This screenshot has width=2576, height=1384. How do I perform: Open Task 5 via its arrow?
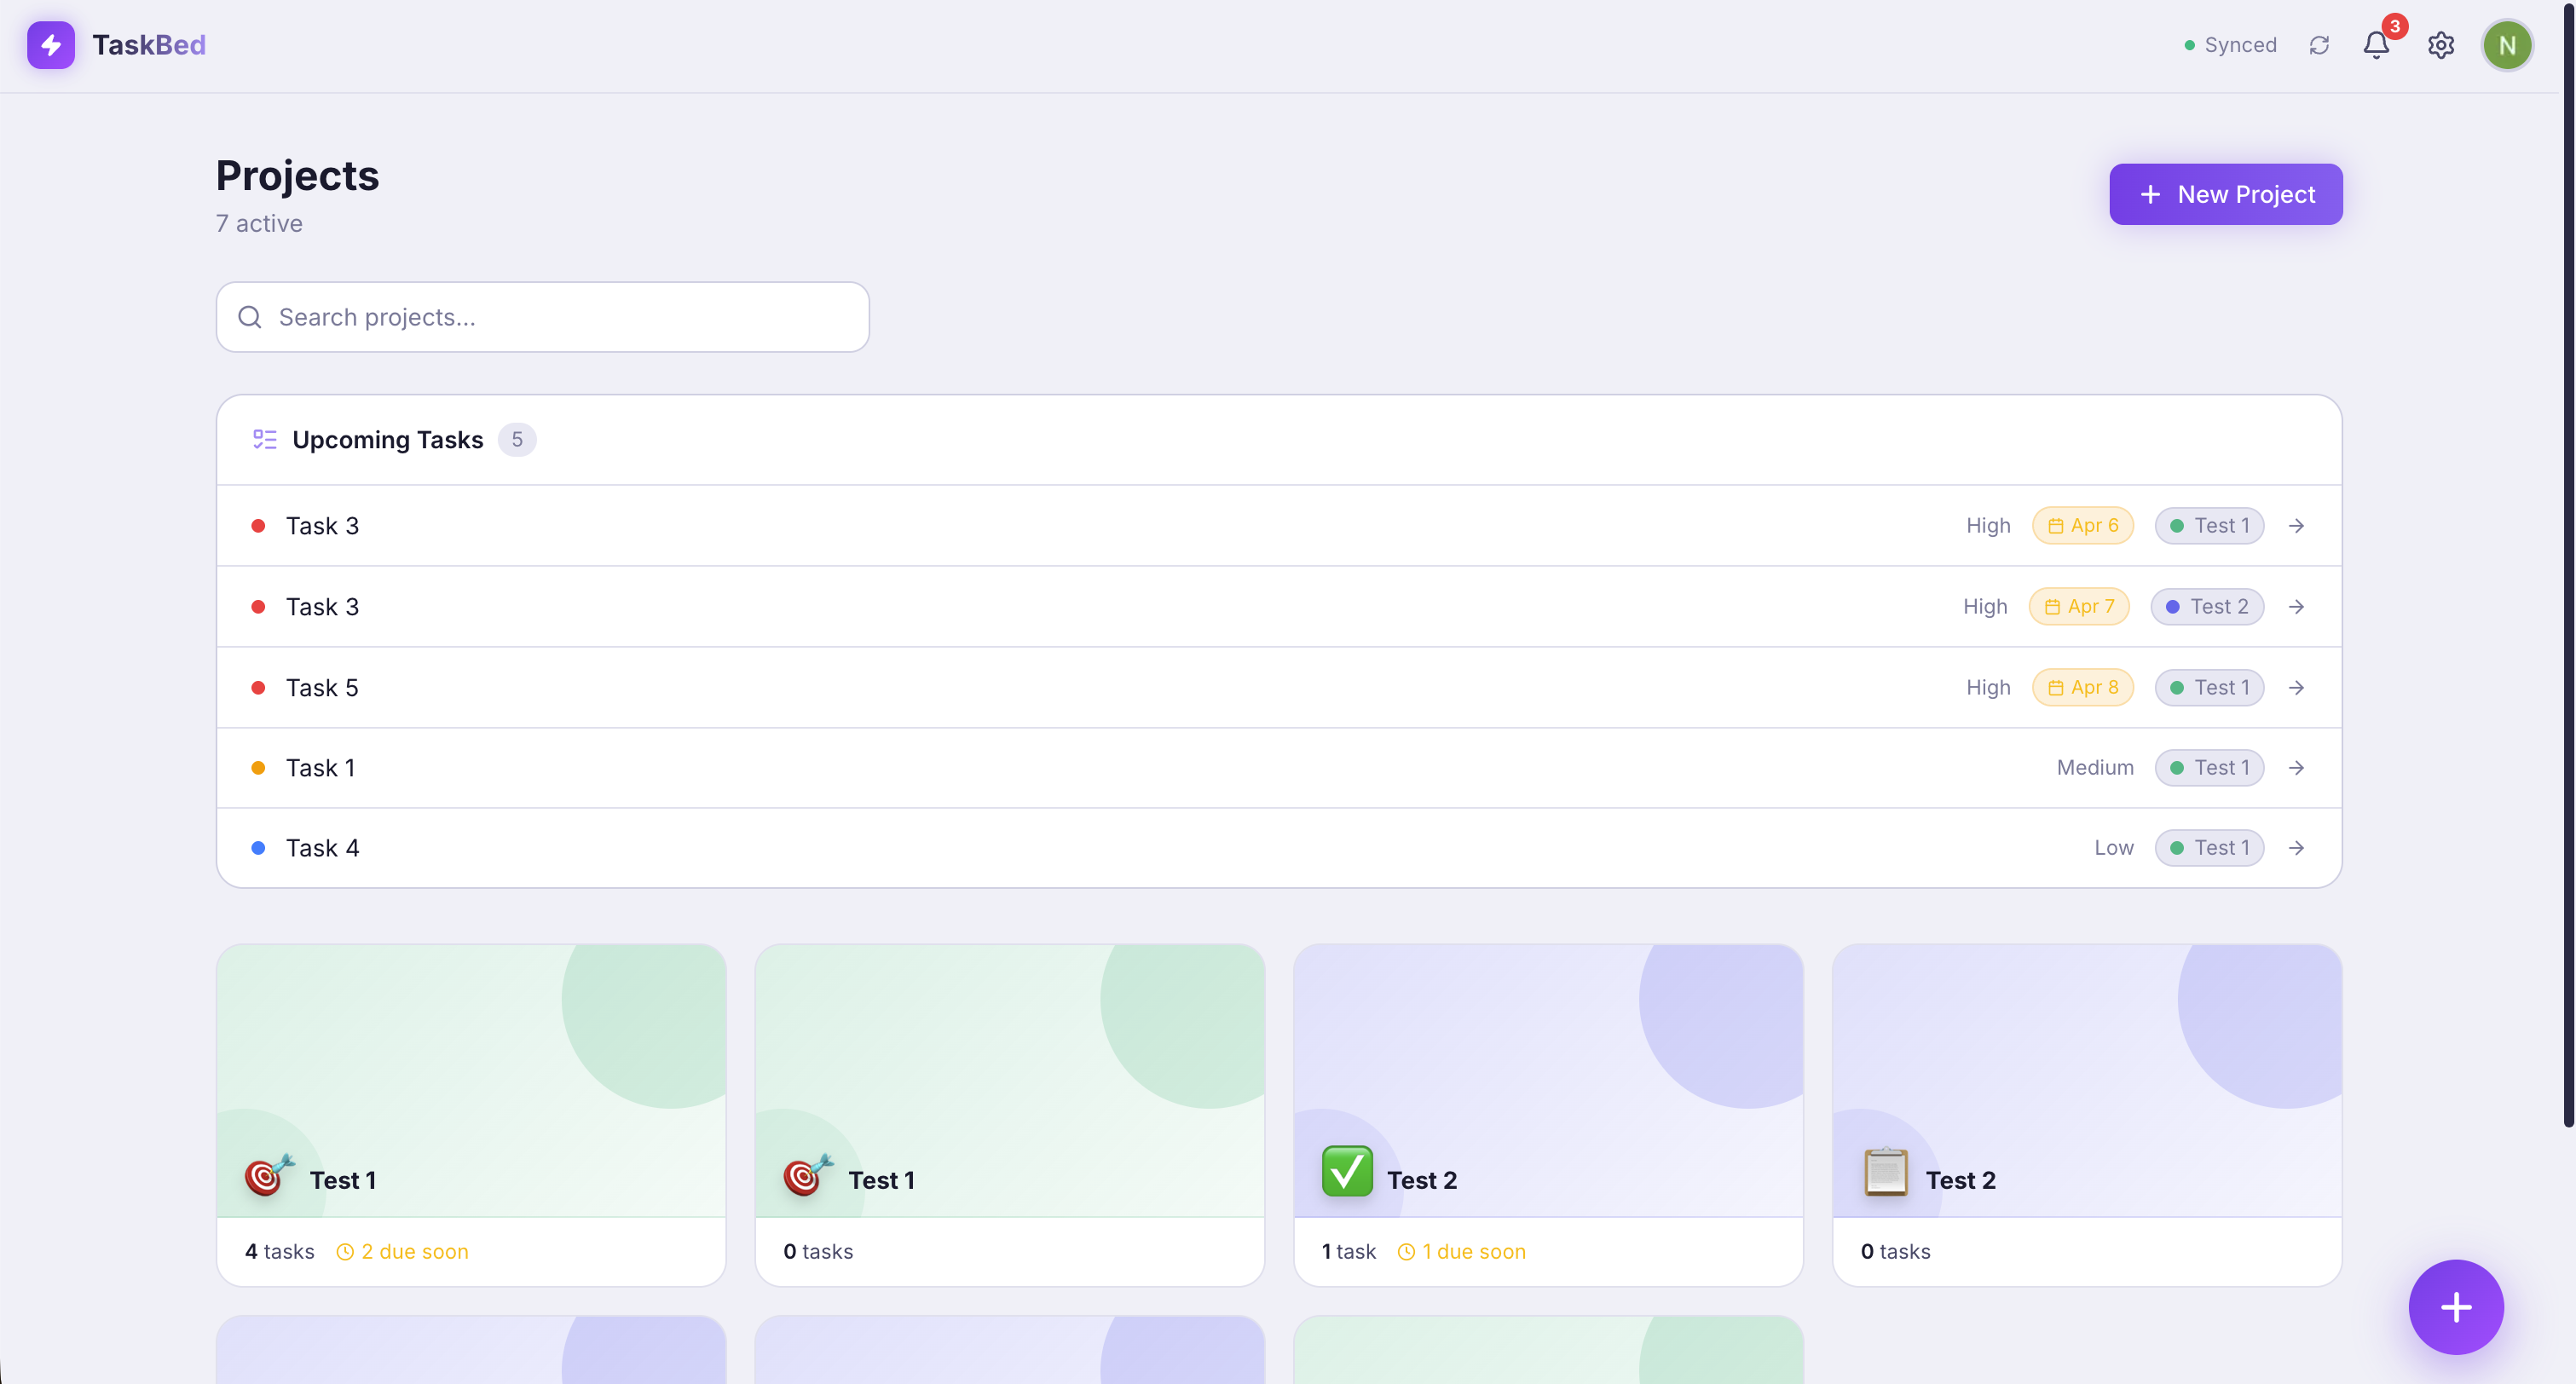[x=2296, y=688]
